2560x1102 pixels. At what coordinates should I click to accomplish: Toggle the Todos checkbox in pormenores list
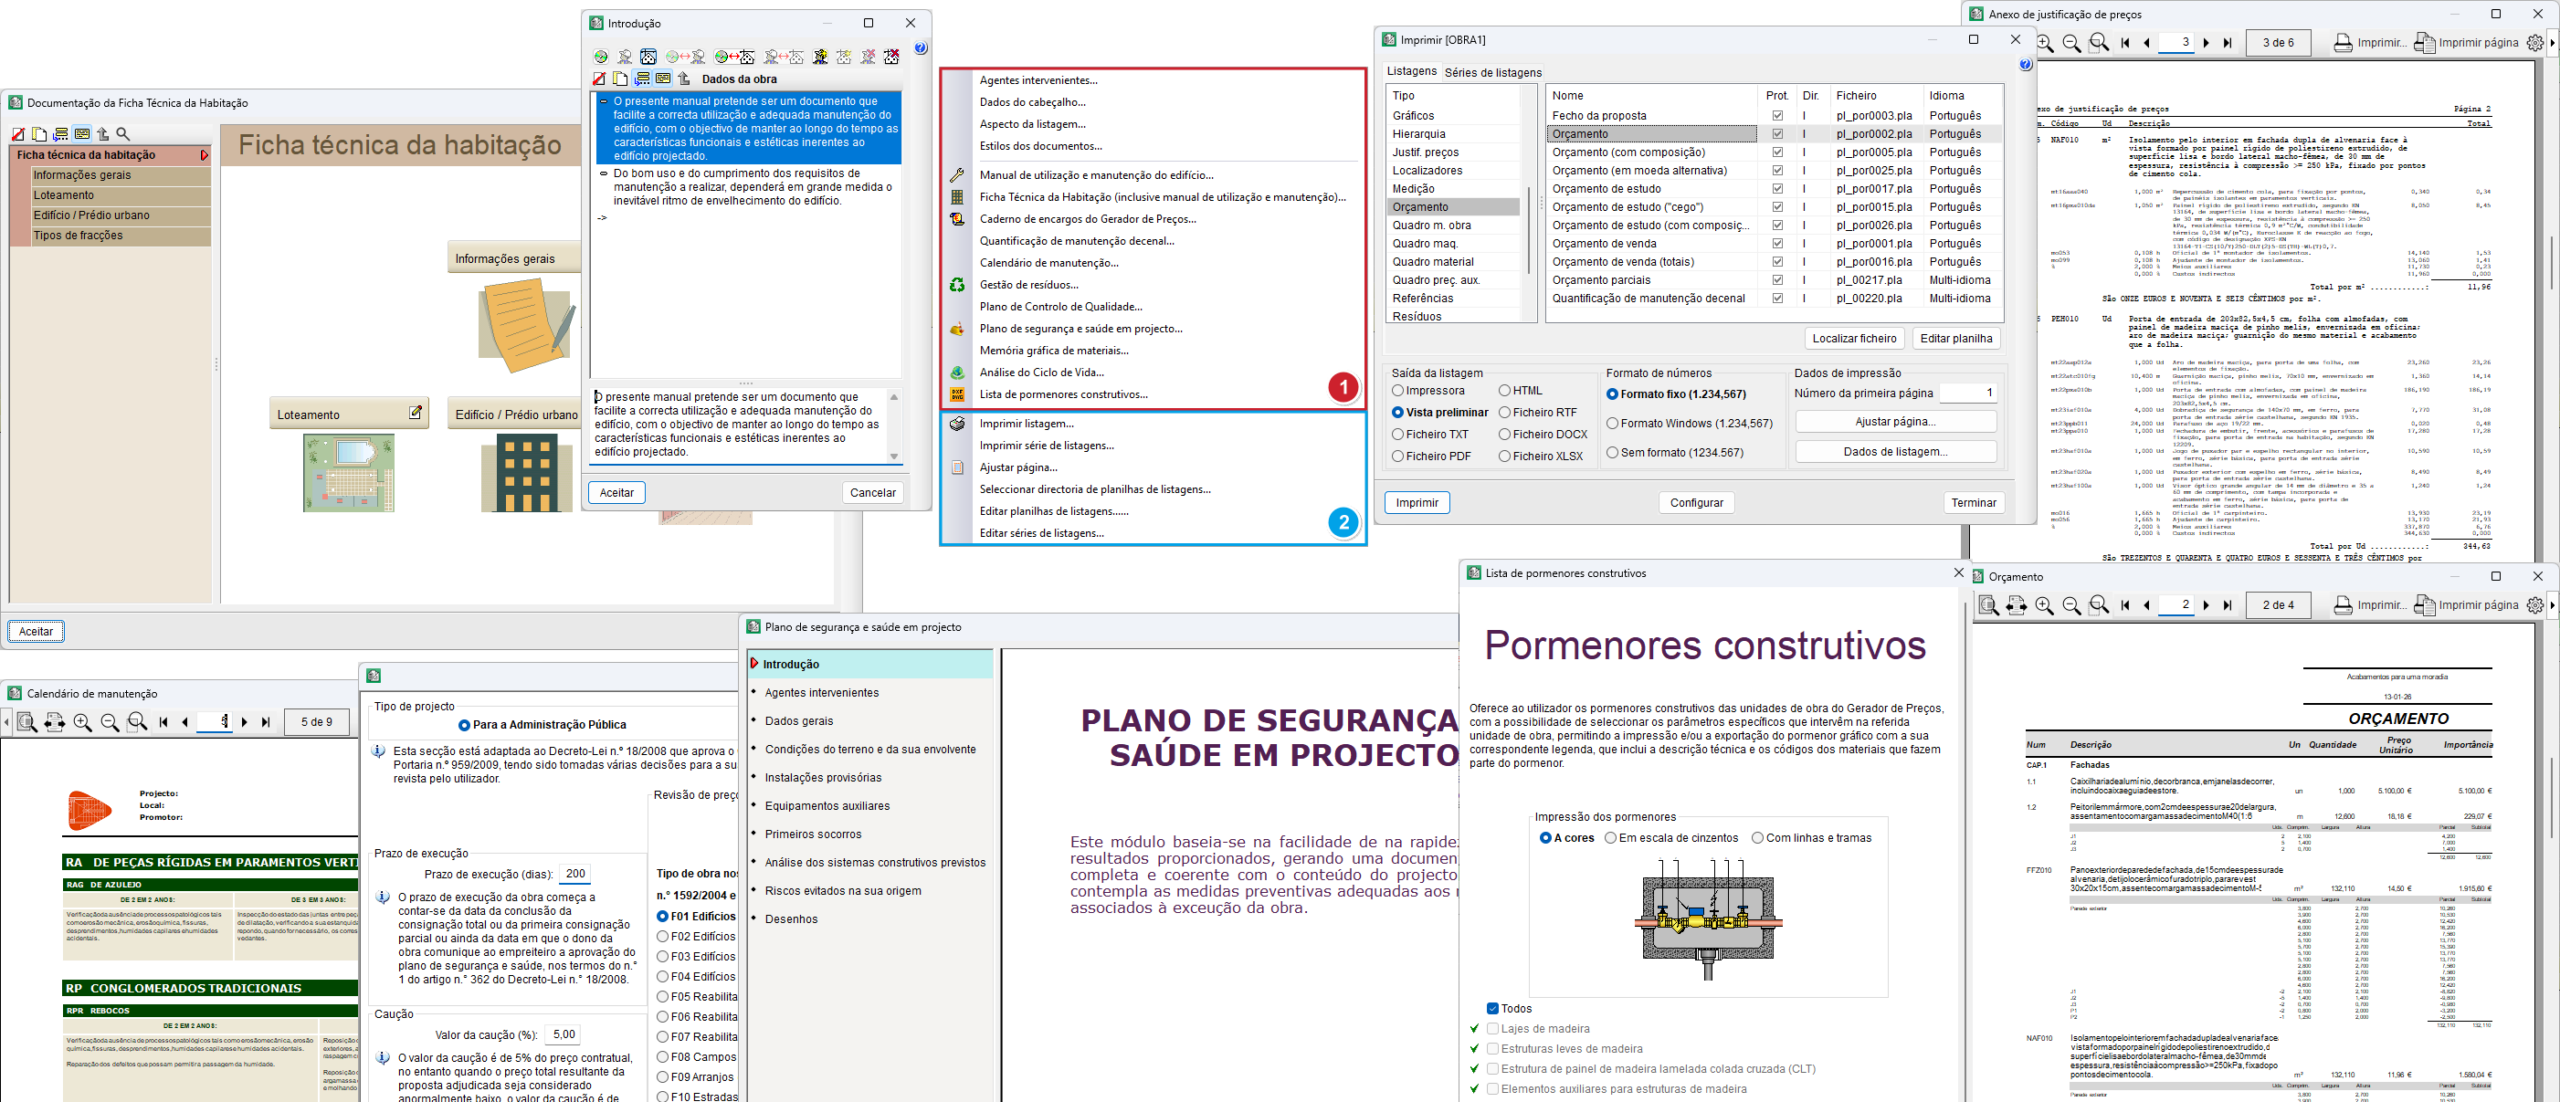click(x=1492, y=1008)
